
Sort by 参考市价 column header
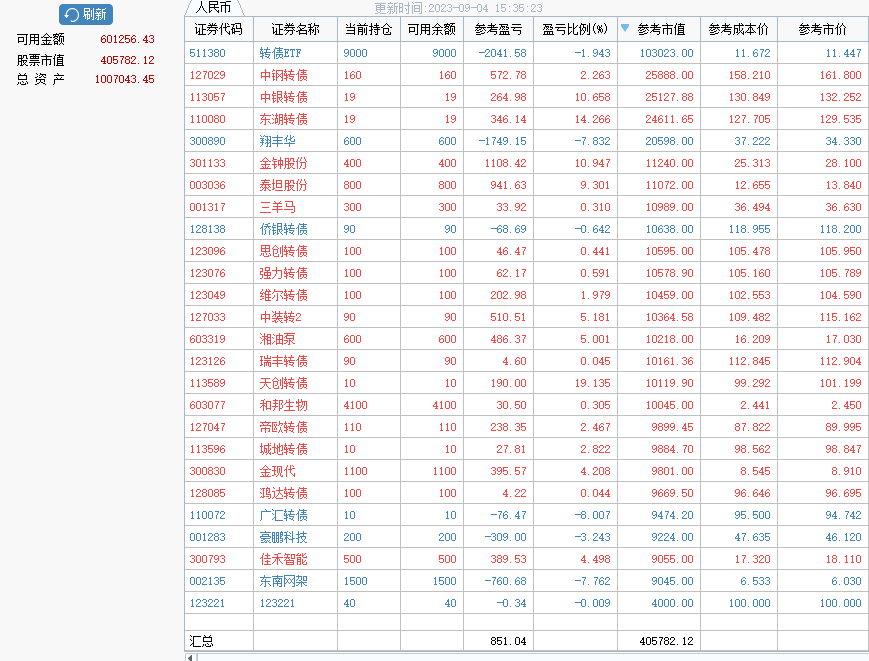pyautogui.click(x=822, y=30)
